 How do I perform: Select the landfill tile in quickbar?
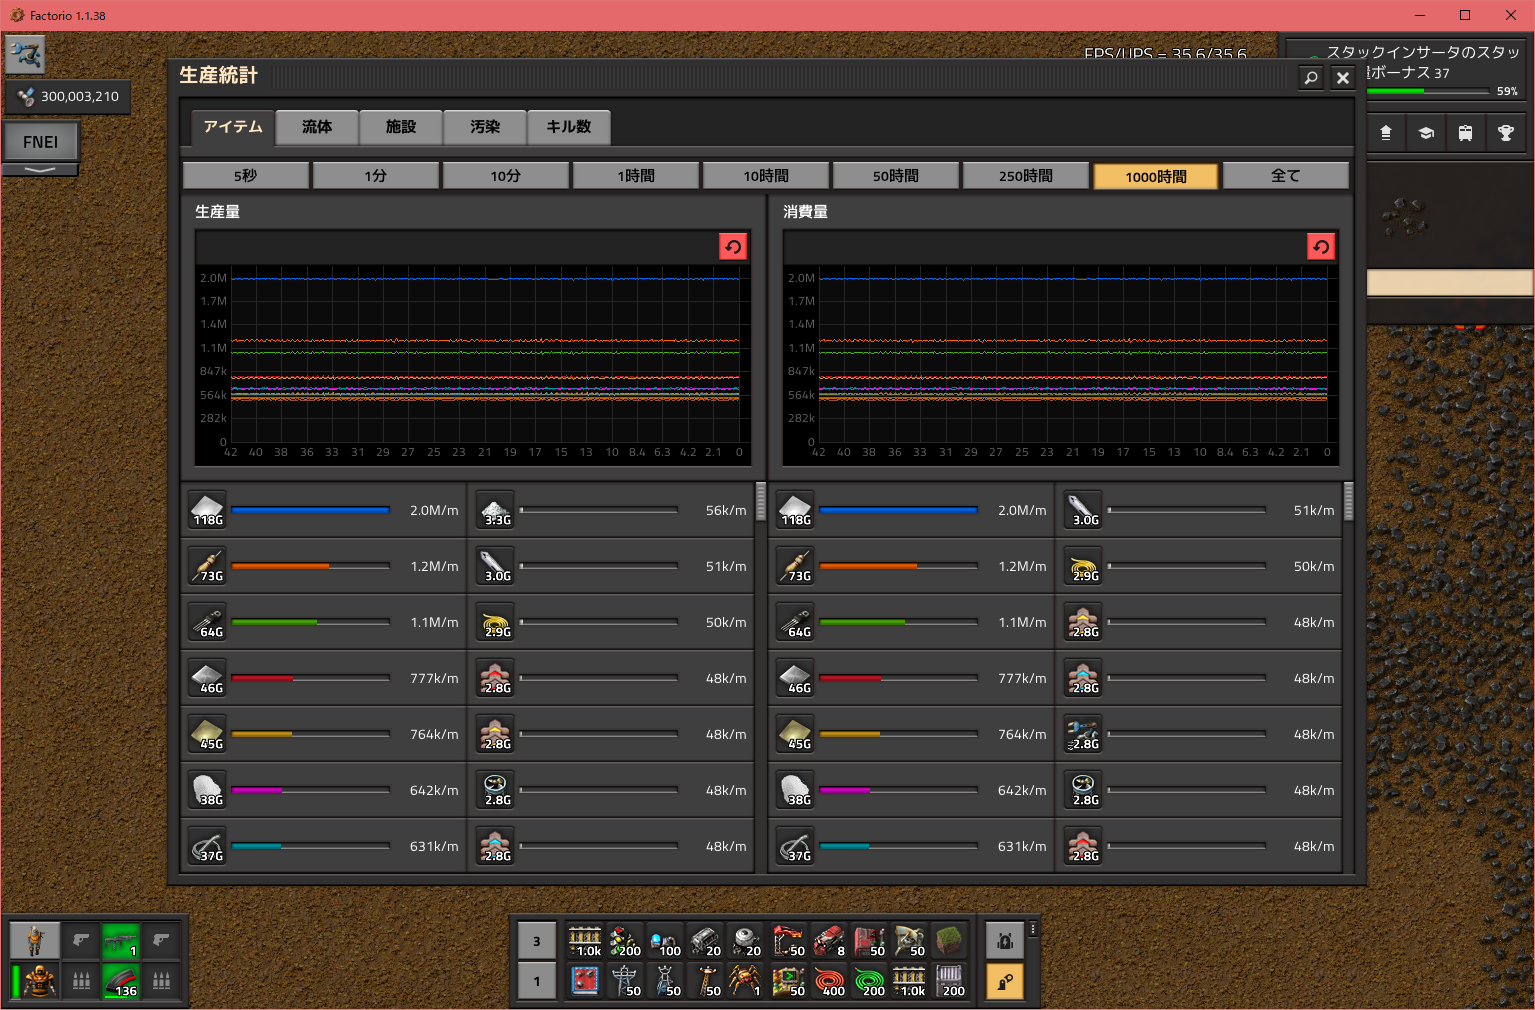click(x=949, y=940)
